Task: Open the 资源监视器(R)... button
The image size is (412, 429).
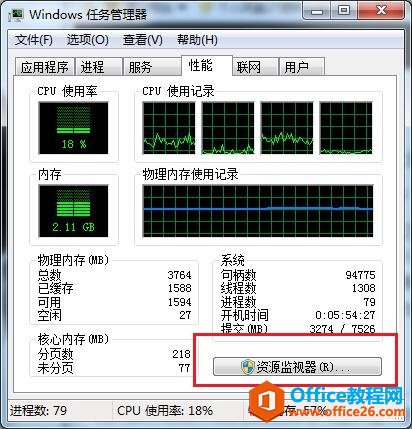Action: [x=297, y=367]
